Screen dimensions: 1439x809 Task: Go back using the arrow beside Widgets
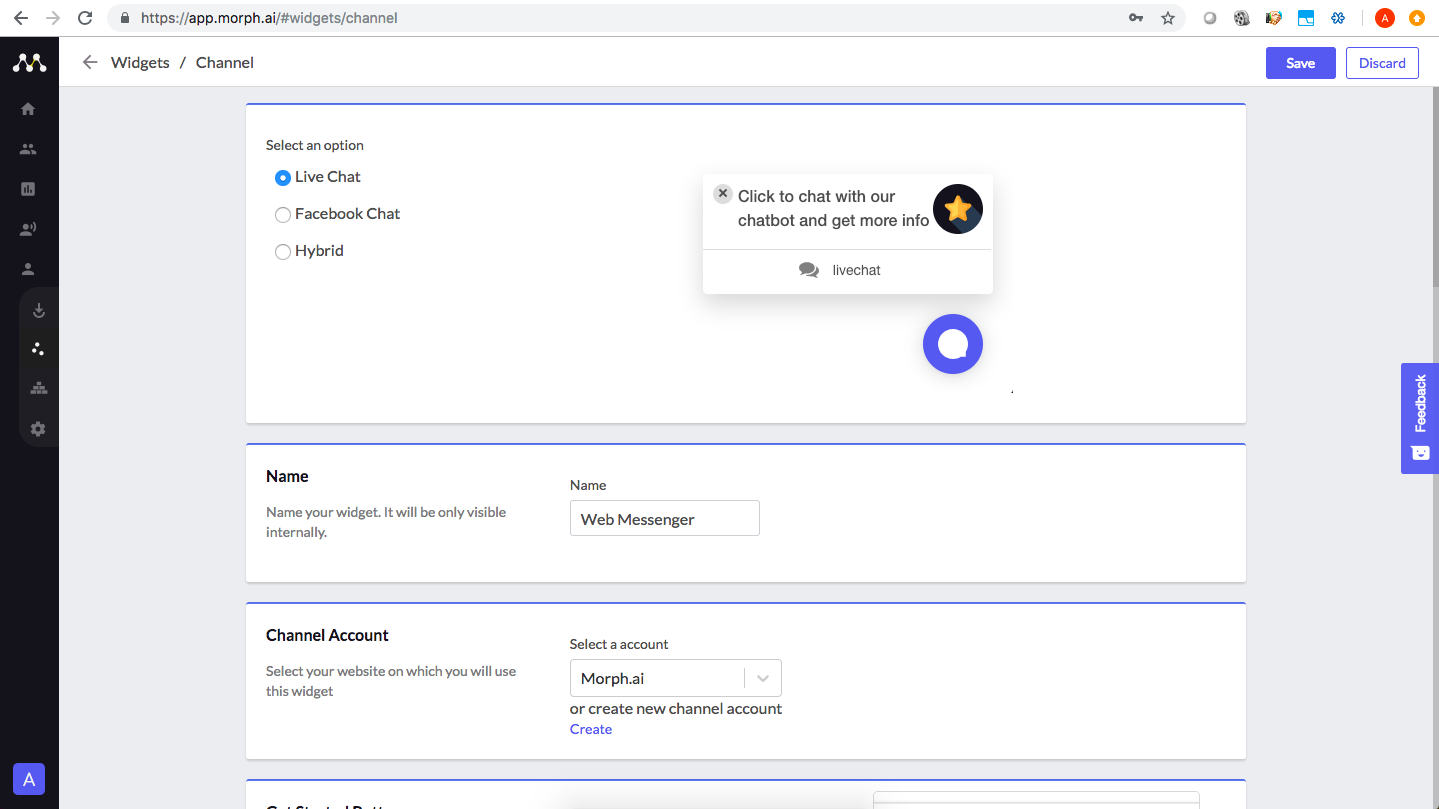90,62
